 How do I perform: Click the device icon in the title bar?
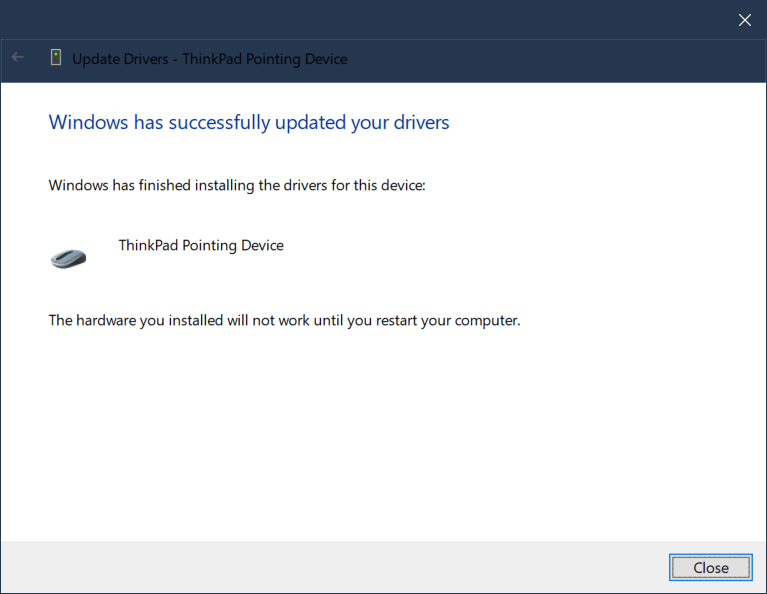coord(56,58)
